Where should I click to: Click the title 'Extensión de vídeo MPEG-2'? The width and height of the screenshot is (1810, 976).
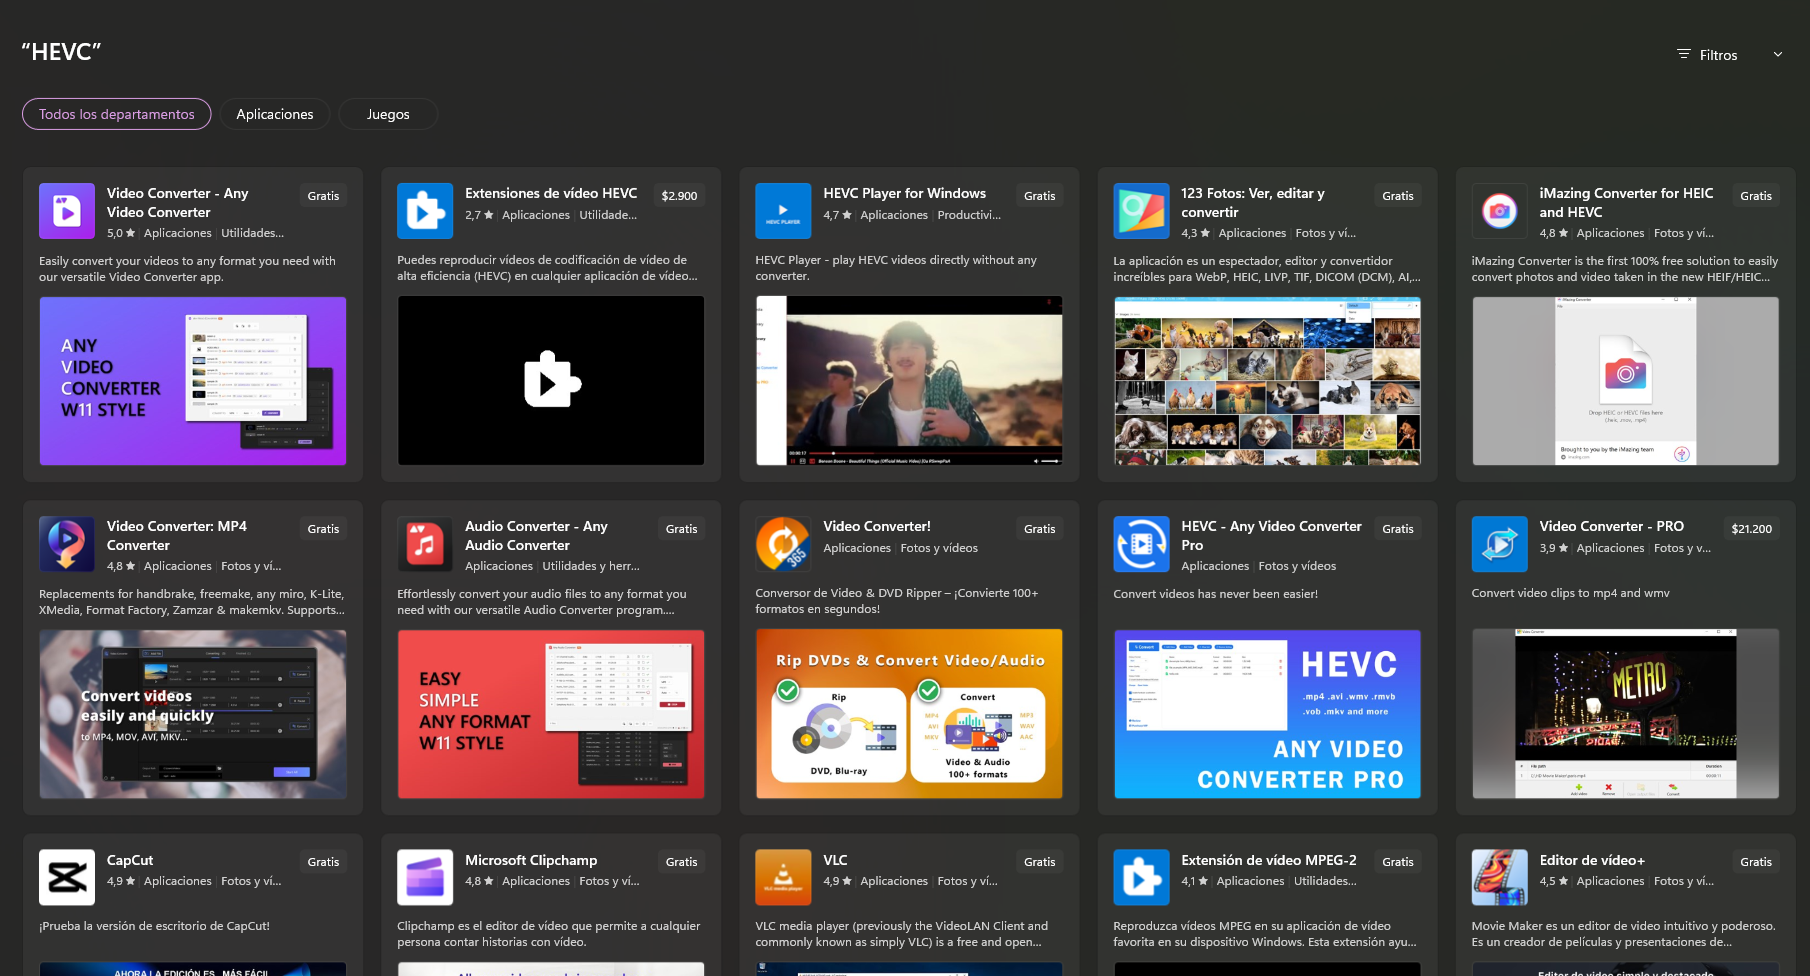(1269, 860)
